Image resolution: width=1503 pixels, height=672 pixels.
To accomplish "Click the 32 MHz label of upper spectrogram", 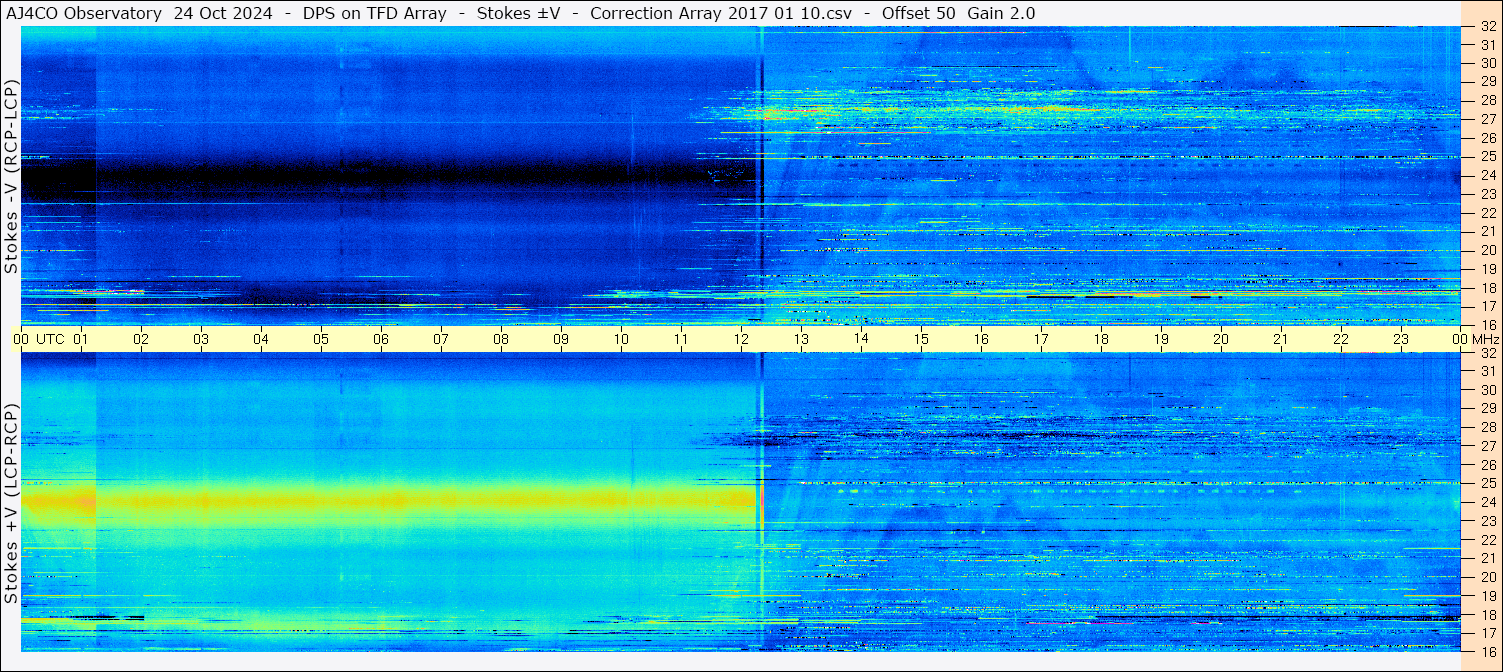I will coord(1487,27).
